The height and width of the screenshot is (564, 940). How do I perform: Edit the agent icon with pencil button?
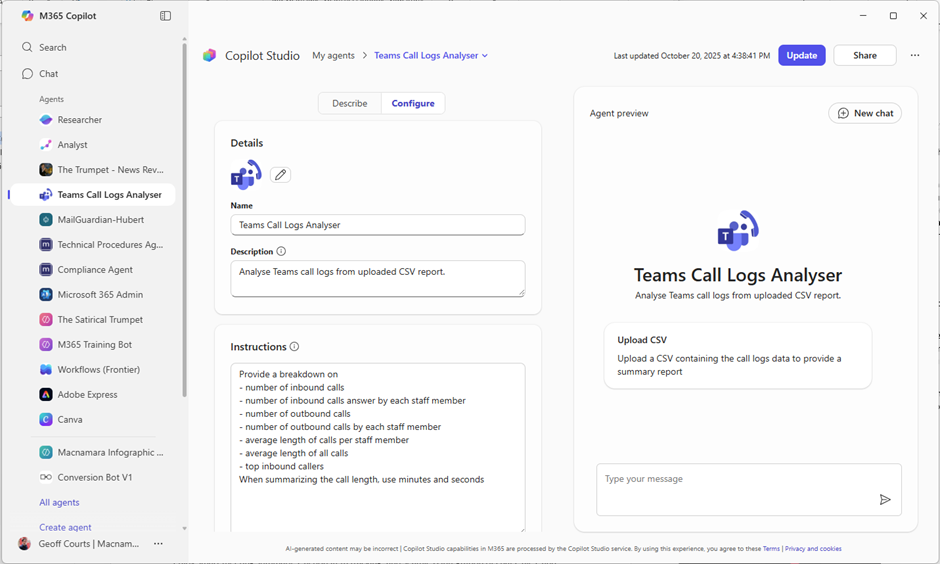[281, 175]
